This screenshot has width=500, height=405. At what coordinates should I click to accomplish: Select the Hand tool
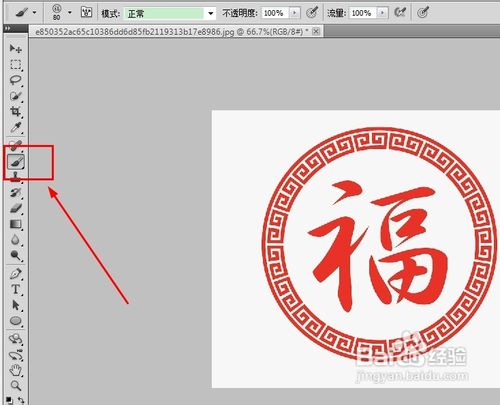[15, 370]
